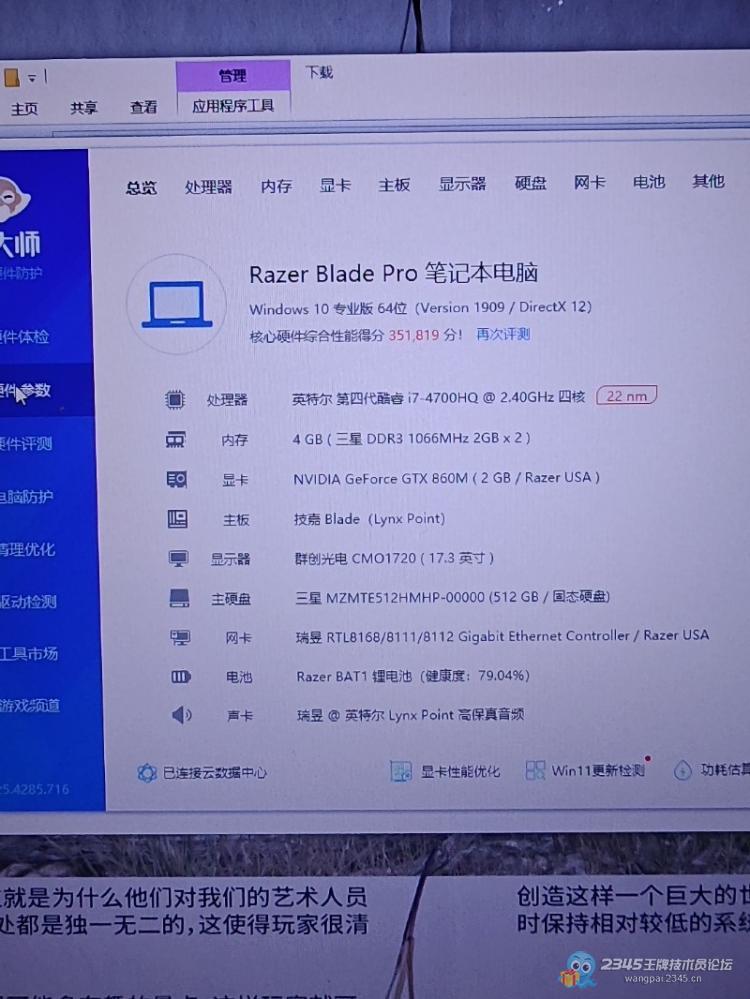Click the sound card speaker icon

pos(181,715)
